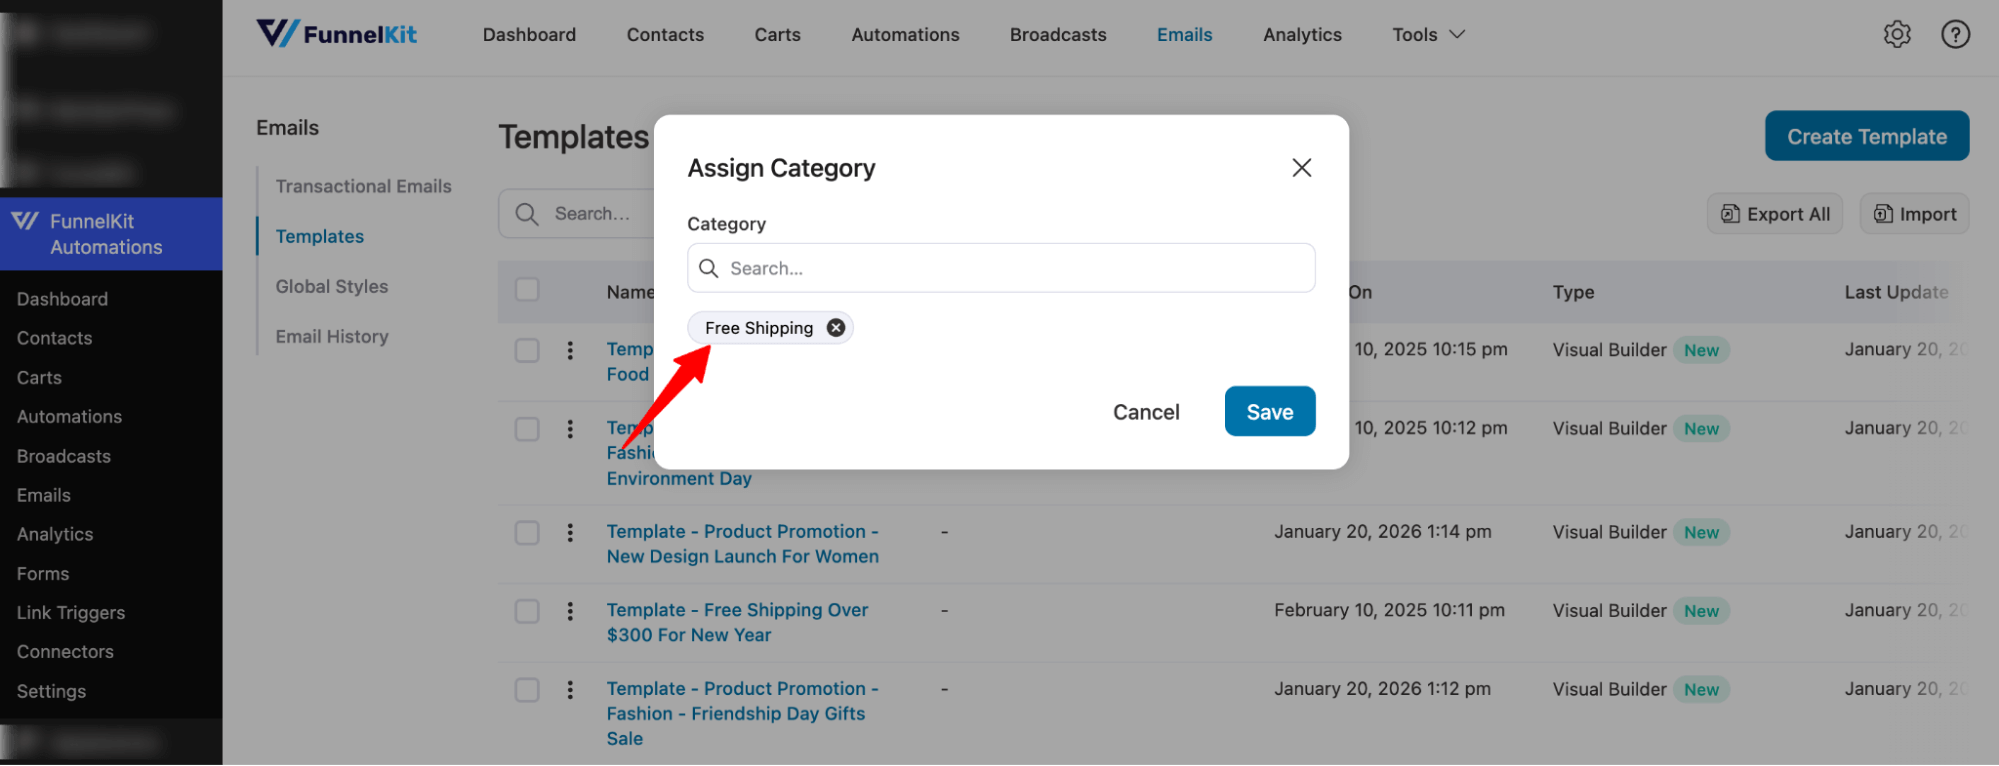Viewport: 1999px width, 766px height.
Task: Check the Product Promotion New Design template checkbox
Action: [527, 532]
